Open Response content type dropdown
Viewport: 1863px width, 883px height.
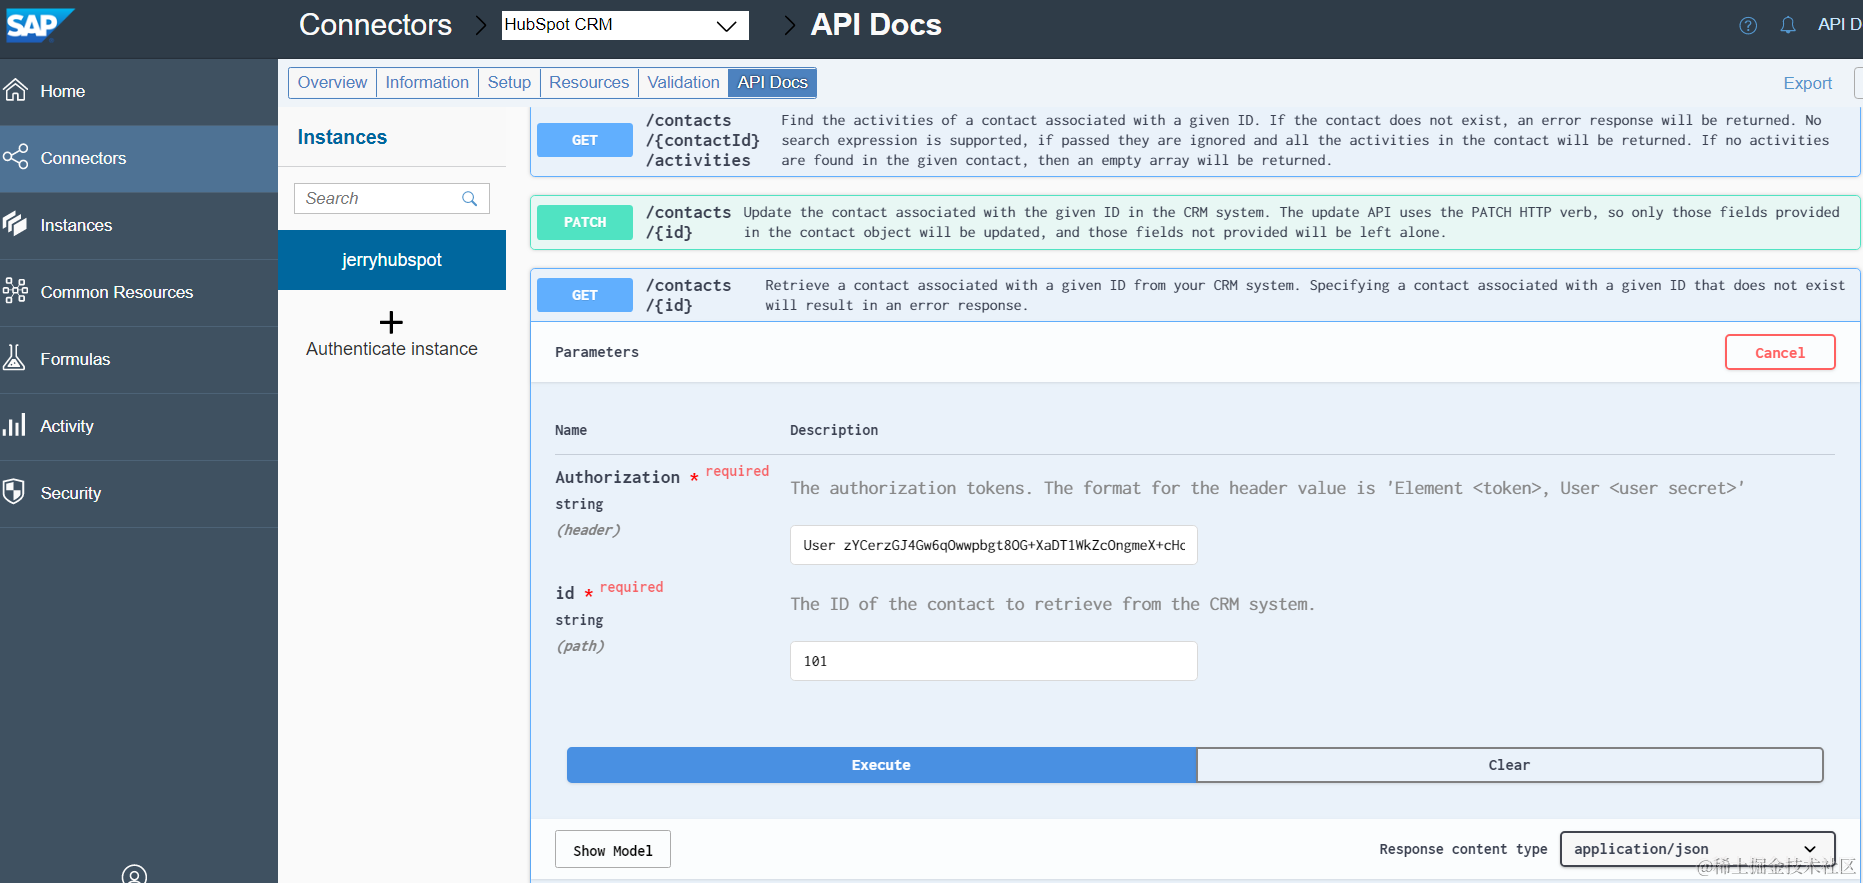point(1697,849)
